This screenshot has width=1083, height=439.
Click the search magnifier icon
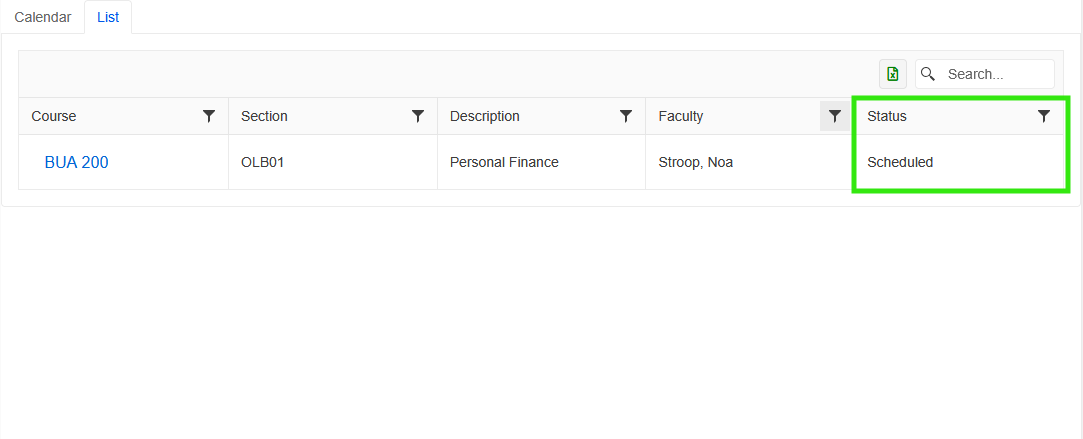[928, 74]
